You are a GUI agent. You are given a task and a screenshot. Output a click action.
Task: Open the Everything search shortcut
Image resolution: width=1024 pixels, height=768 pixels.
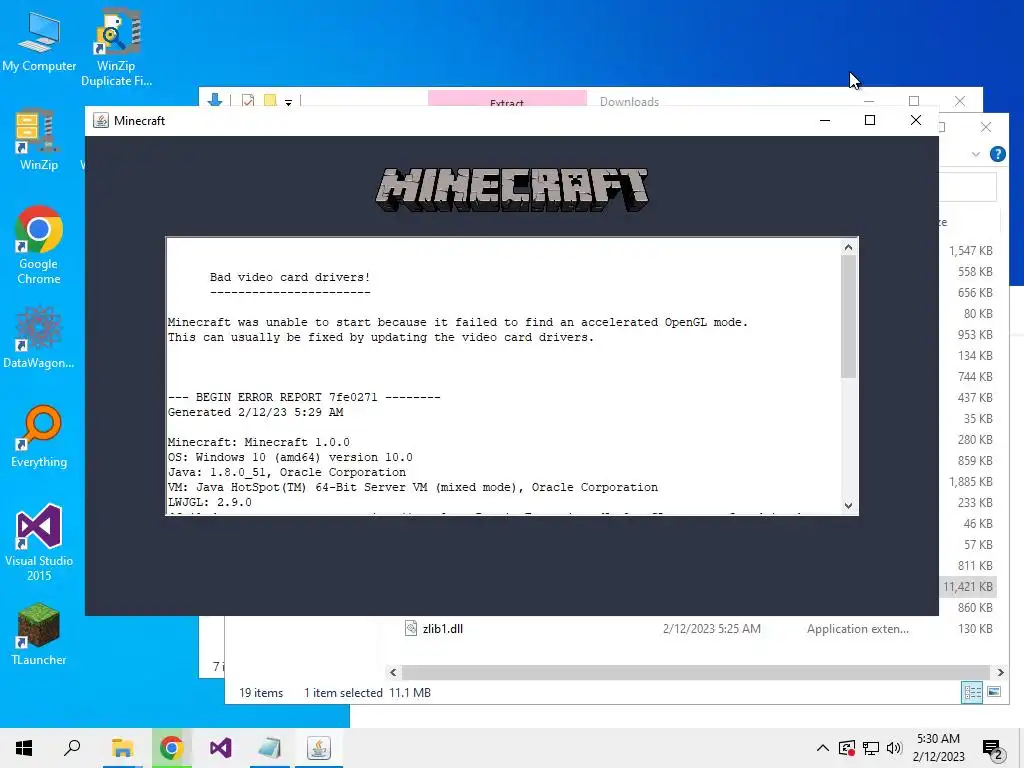point(39,436)
